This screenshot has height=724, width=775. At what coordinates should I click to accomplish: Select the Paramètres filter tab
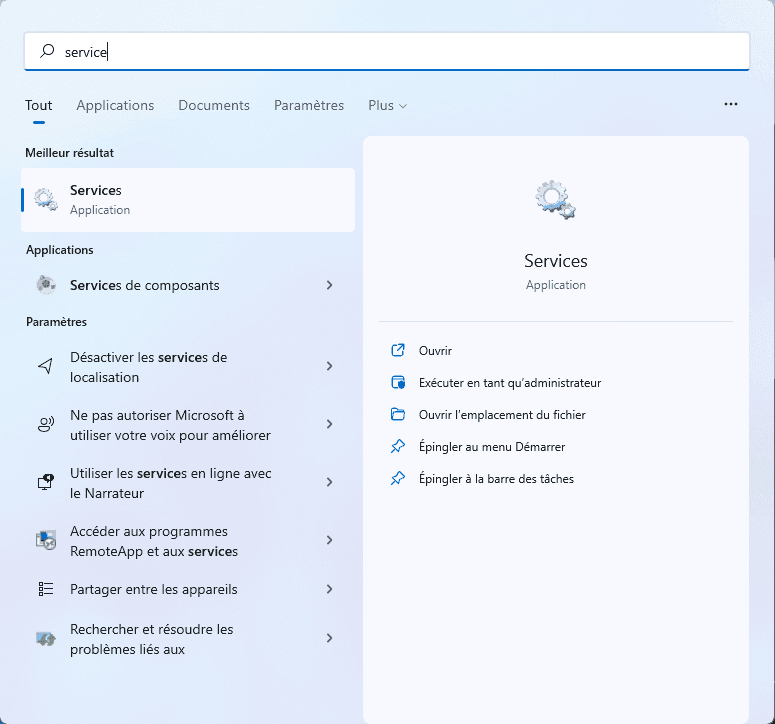[x=309, y=105]
